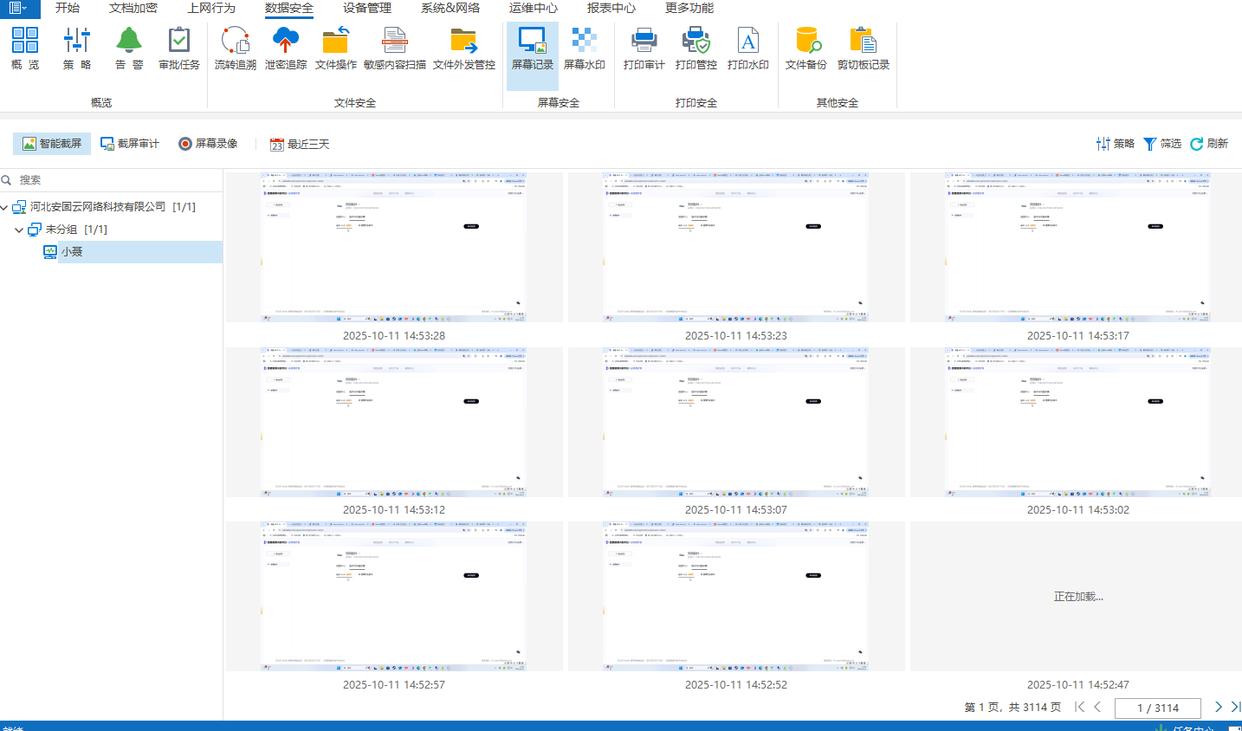Screen dimensions: 1242x731
Task: Open screenshot thumbnail dated 14:53:17
Action: coord(1076,247)
